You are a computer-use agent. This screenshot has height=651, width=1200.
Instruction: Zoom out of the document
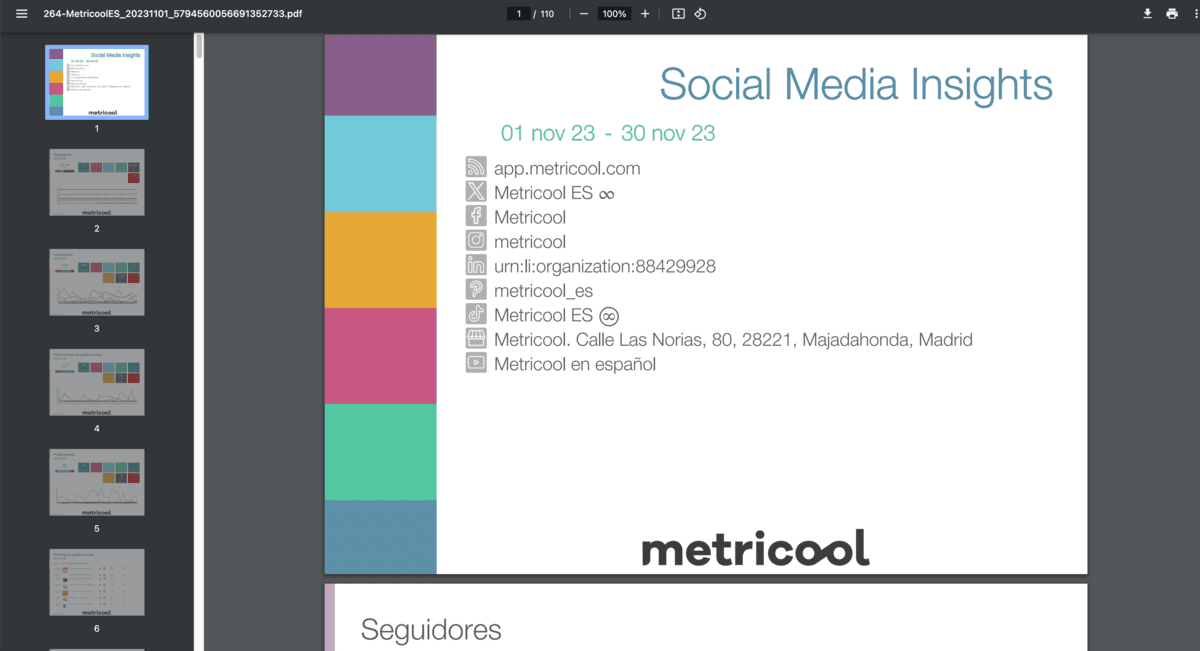[x=582, y=13]
